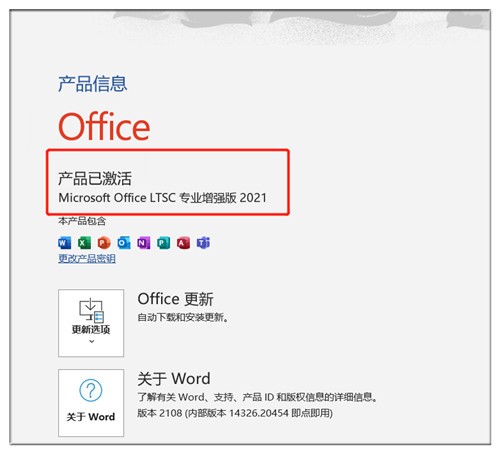Click Microsoft Office LTSC 专业增强版 2021 text
The width and height of the screenshot is (500, 454).
click(162, 198)
